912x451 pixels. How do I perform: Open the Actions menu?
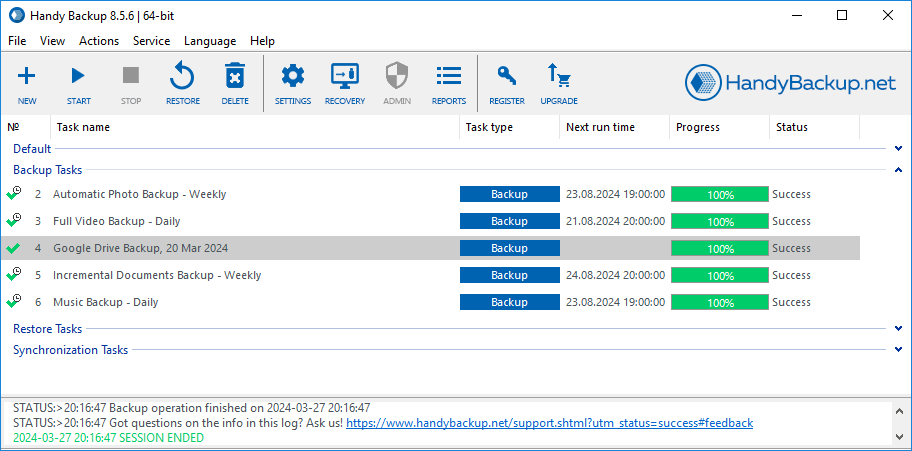point(99,41)
